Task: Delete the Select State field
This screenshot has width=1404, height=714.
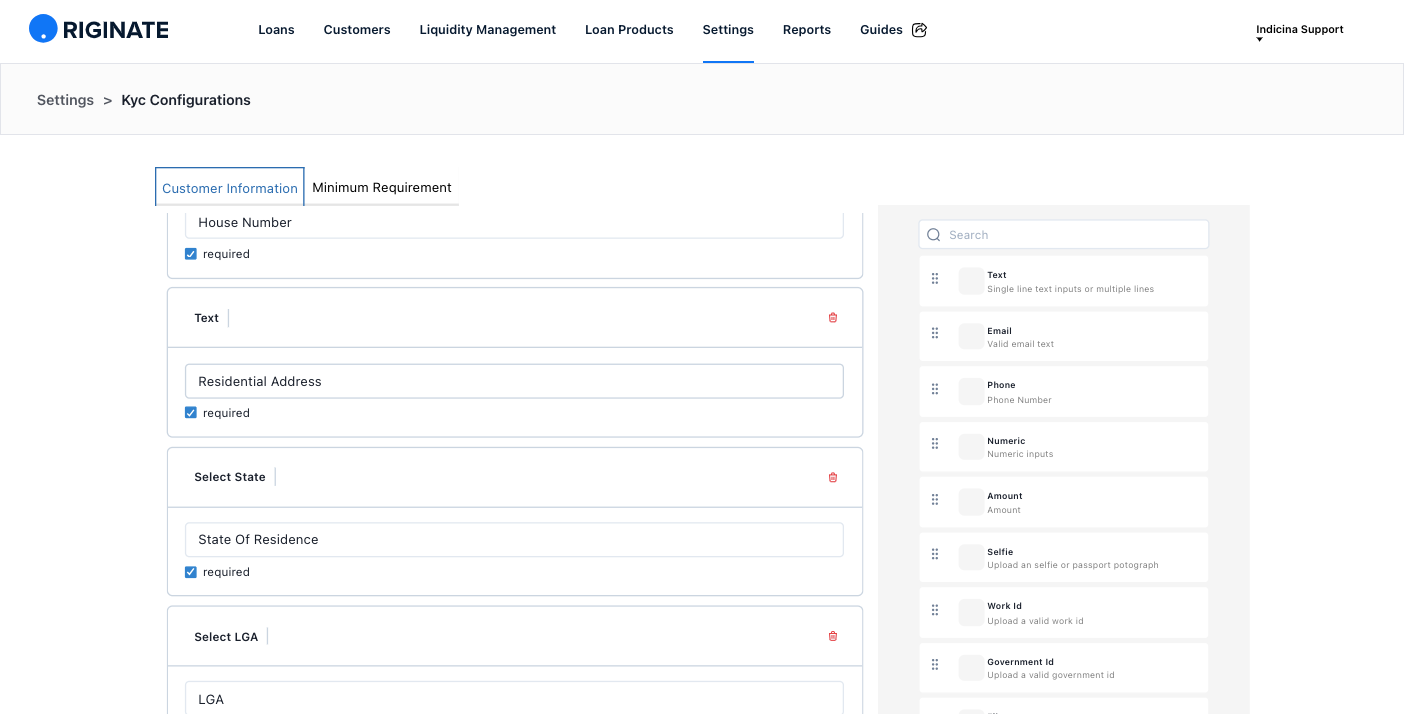Action: click(833, 477)
